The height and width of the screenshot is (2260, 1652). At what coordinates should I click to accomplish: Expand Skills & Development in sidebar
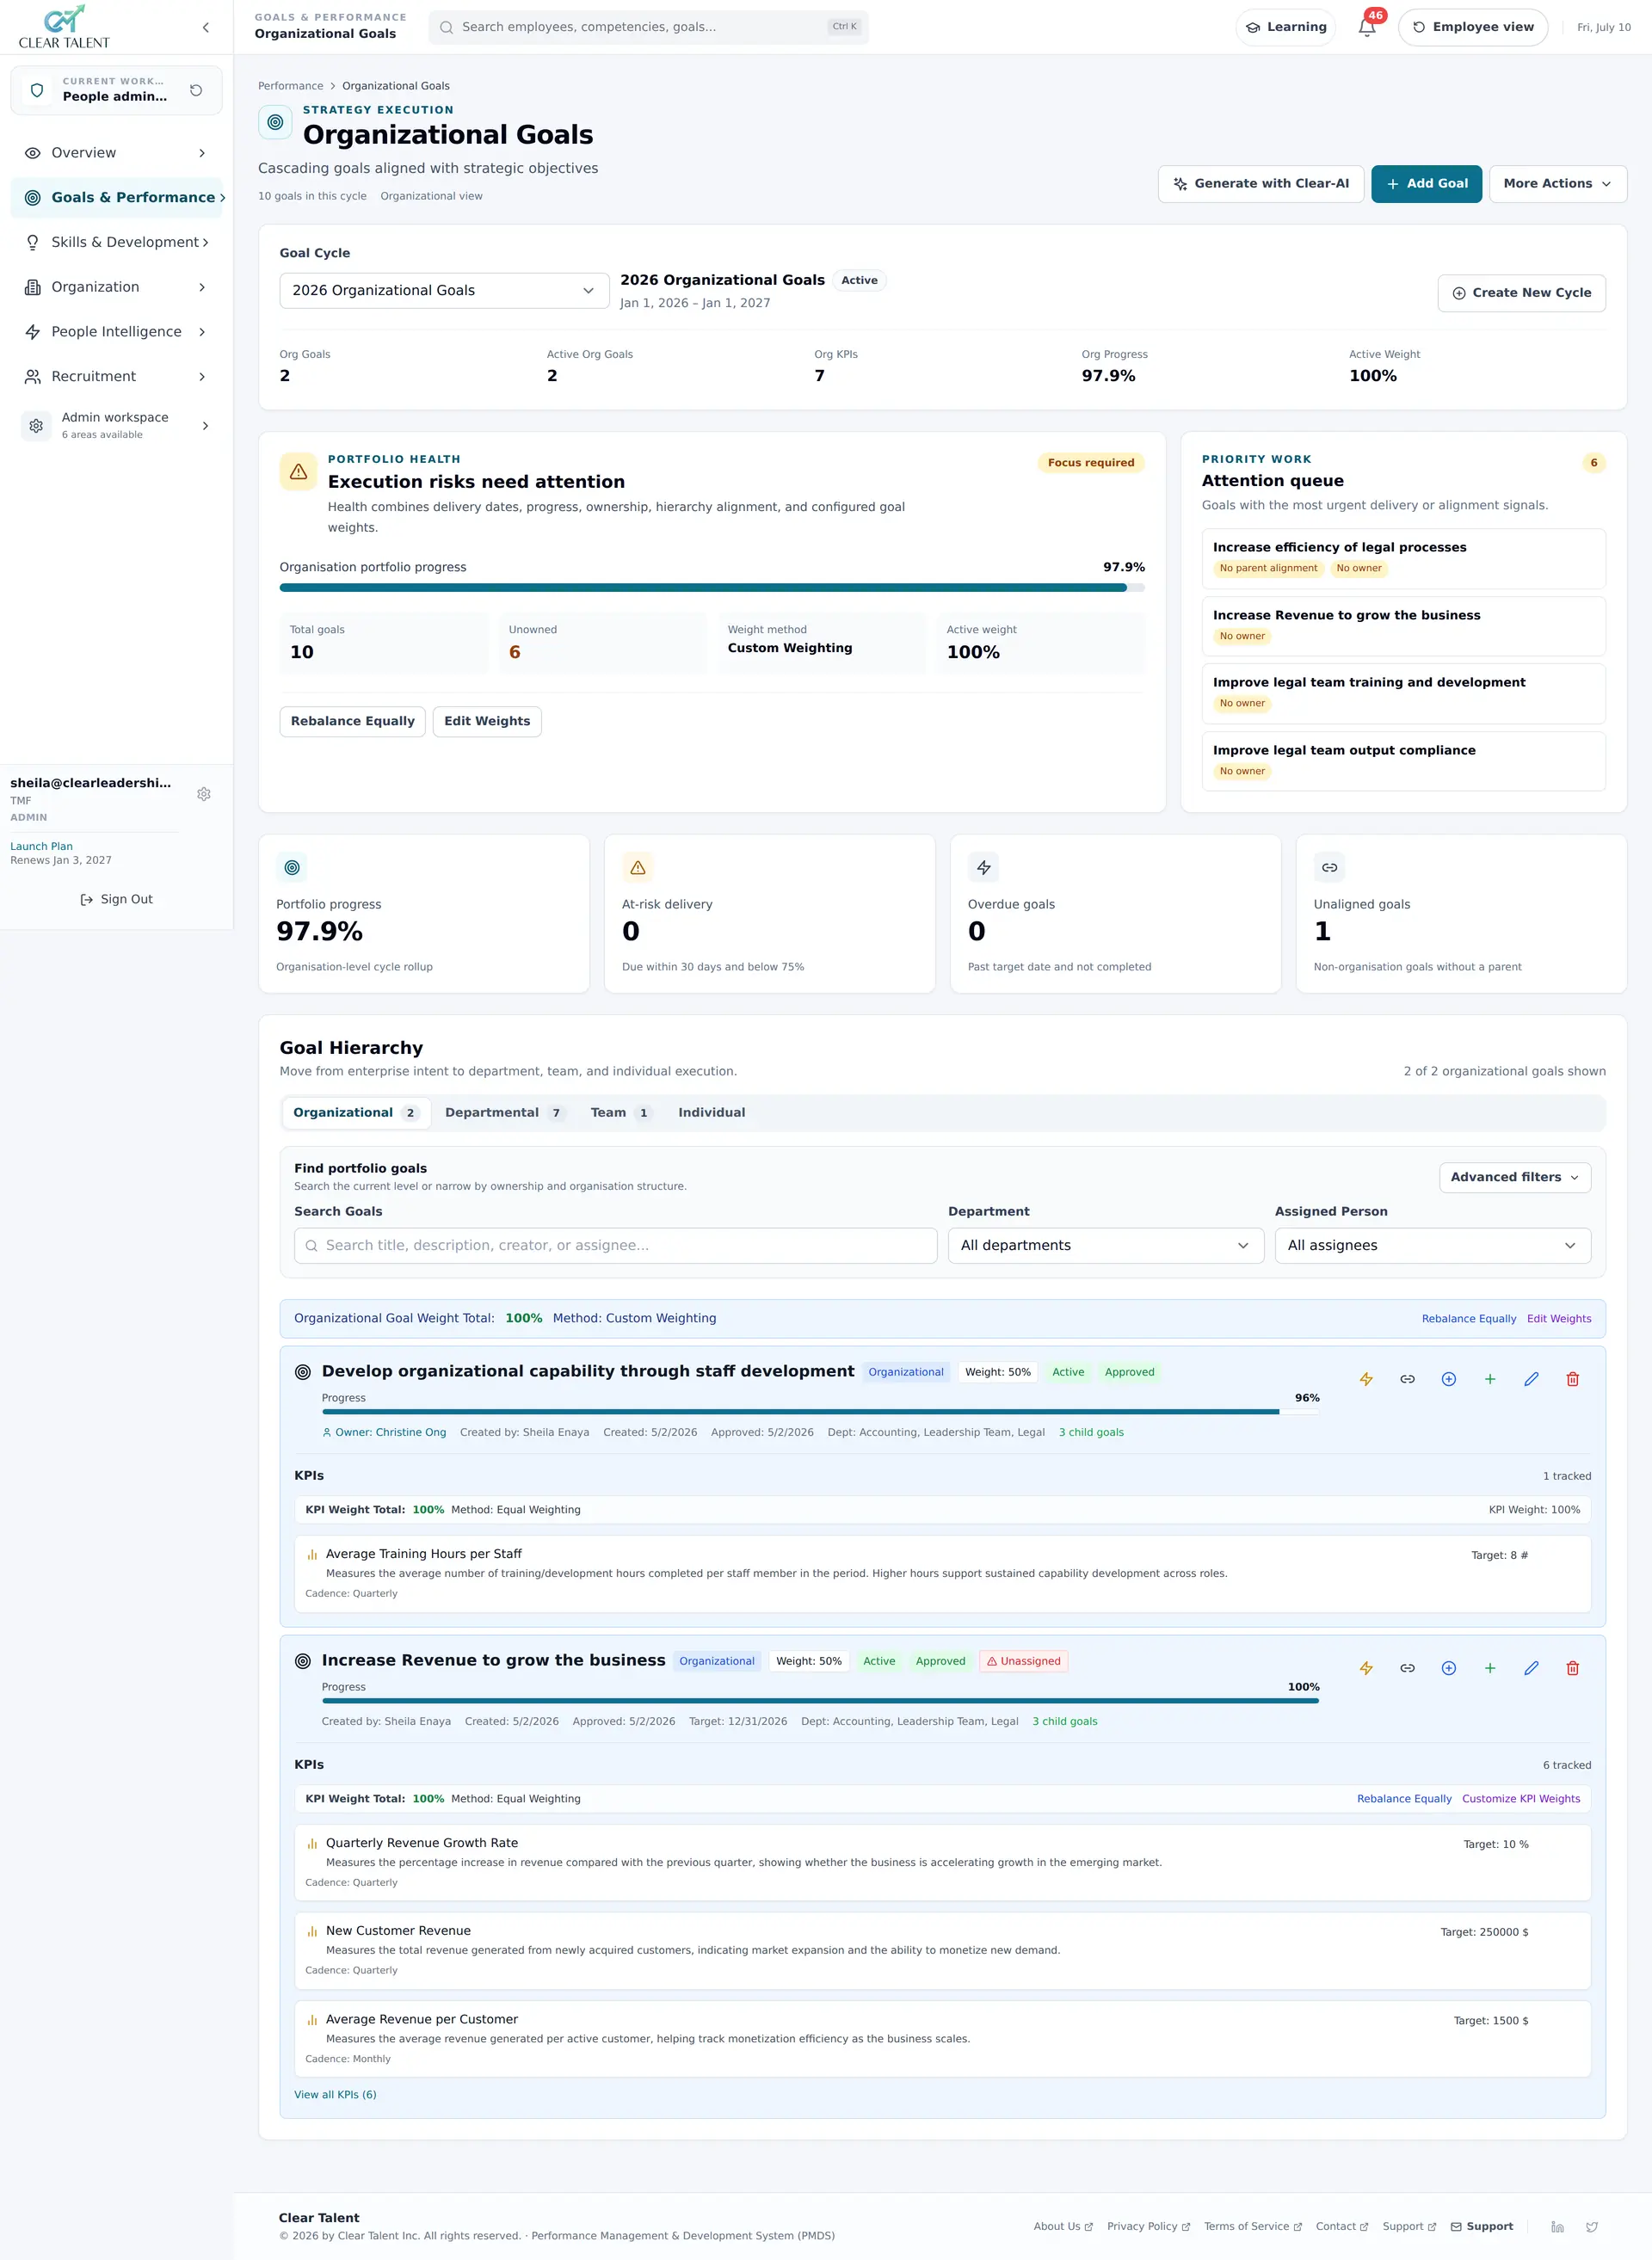(x=116, y=242)
